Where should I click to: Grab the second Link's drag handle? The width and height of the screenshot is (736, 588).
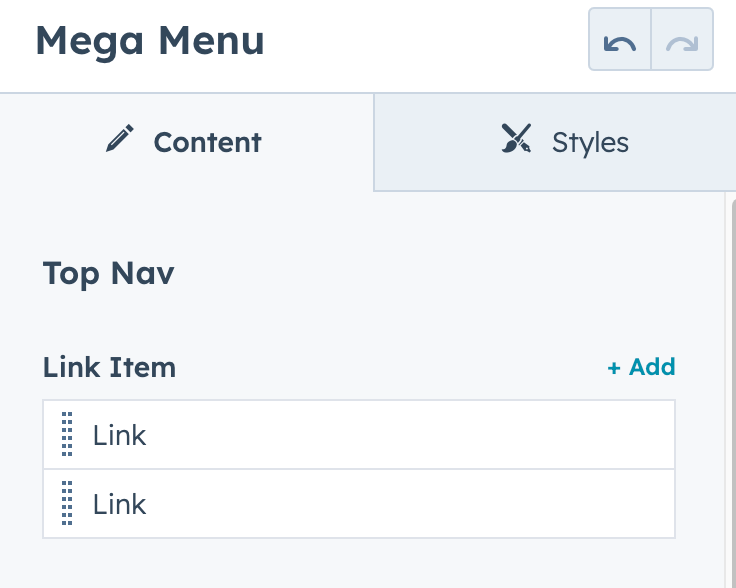[67, 504]
